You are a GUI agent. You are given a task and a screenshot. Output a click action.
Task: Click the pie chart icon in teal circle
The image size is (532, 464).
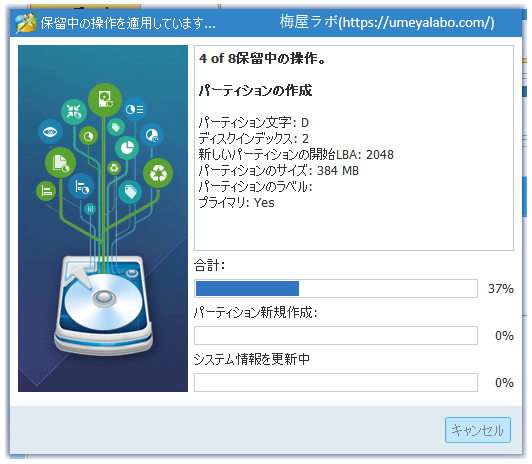(x=127, y=147)
